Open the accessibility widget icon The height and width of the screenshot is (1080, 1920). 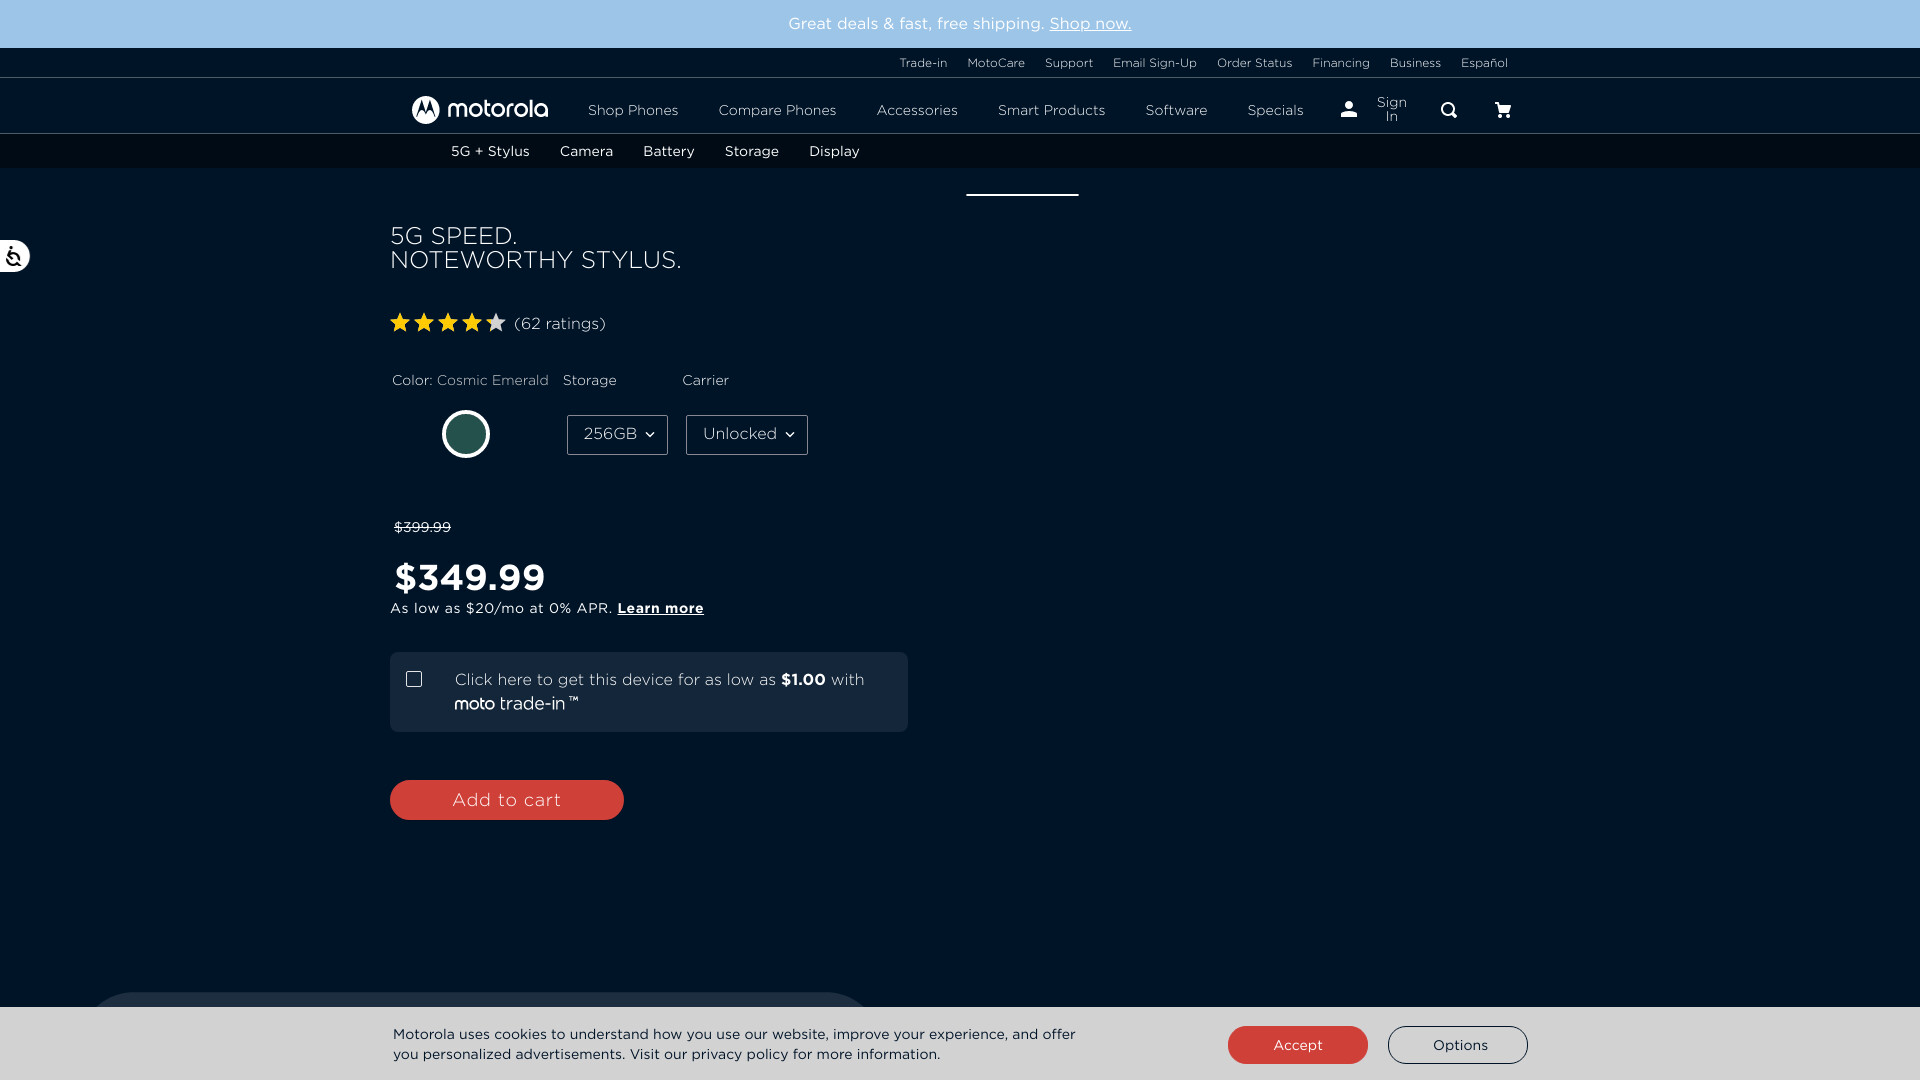point(14,256)
